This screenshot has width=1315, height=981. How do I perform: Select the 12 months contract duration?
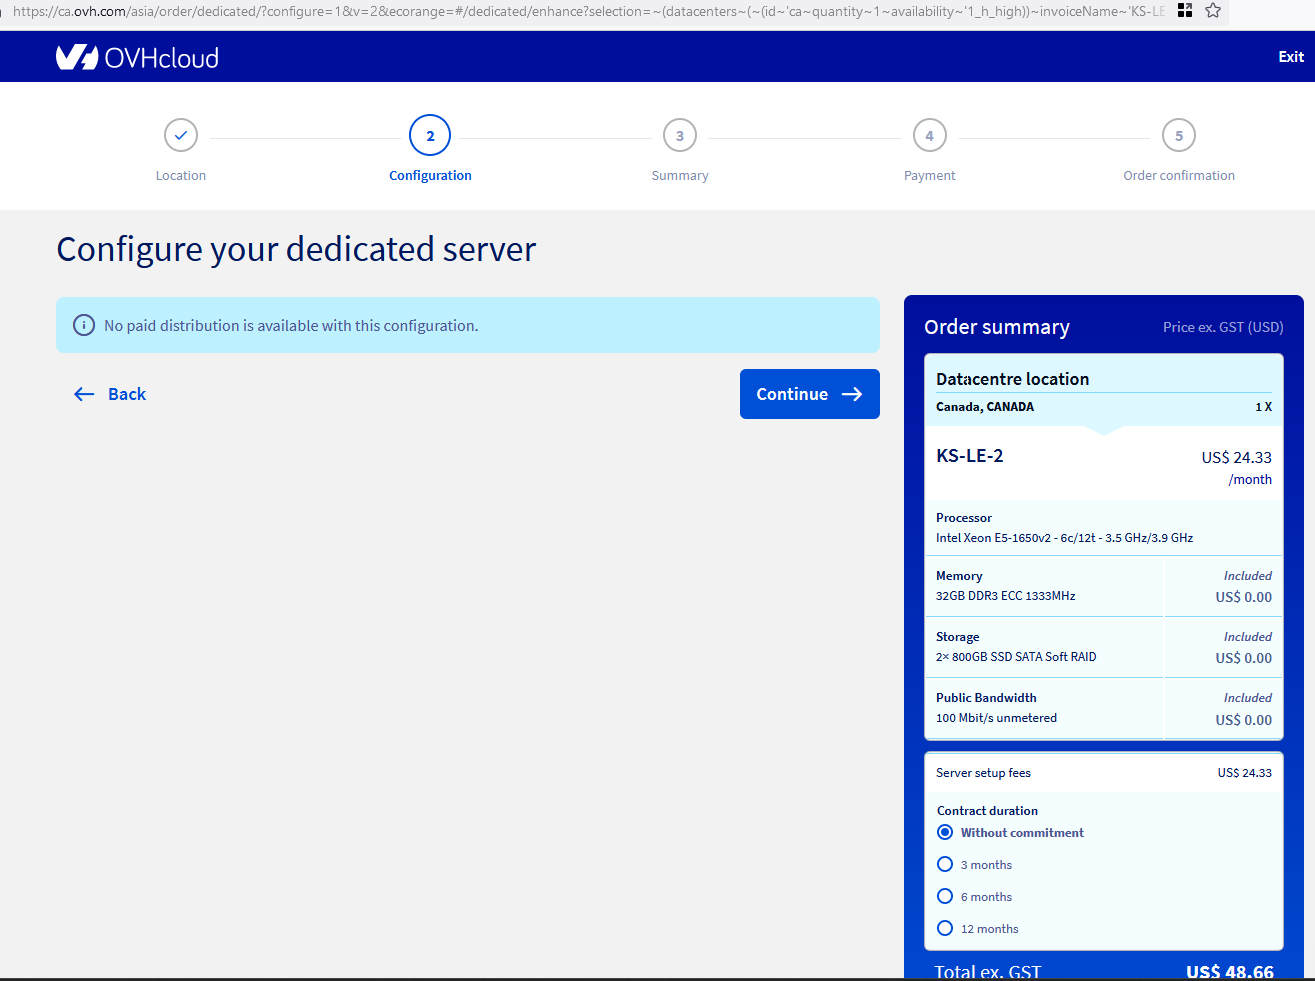click(945, 928)
